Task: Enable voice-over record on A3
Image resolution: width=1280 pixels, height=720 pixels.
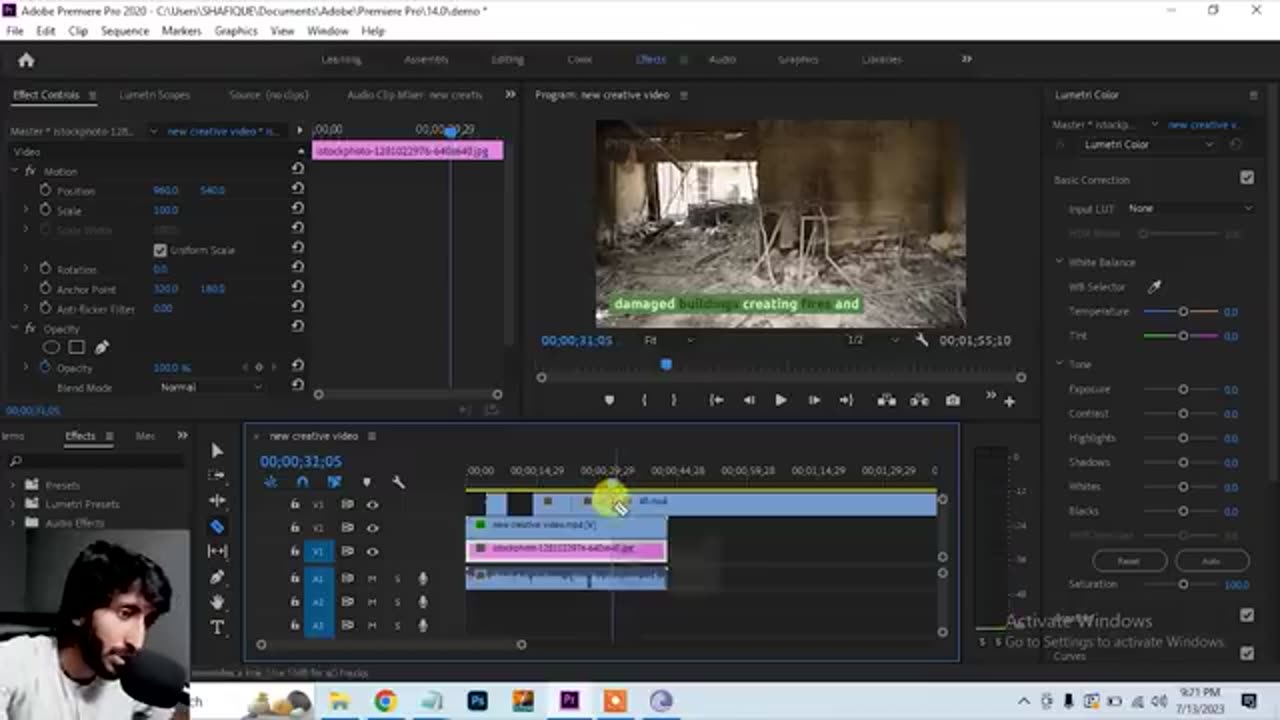Action: coord(422,626)
